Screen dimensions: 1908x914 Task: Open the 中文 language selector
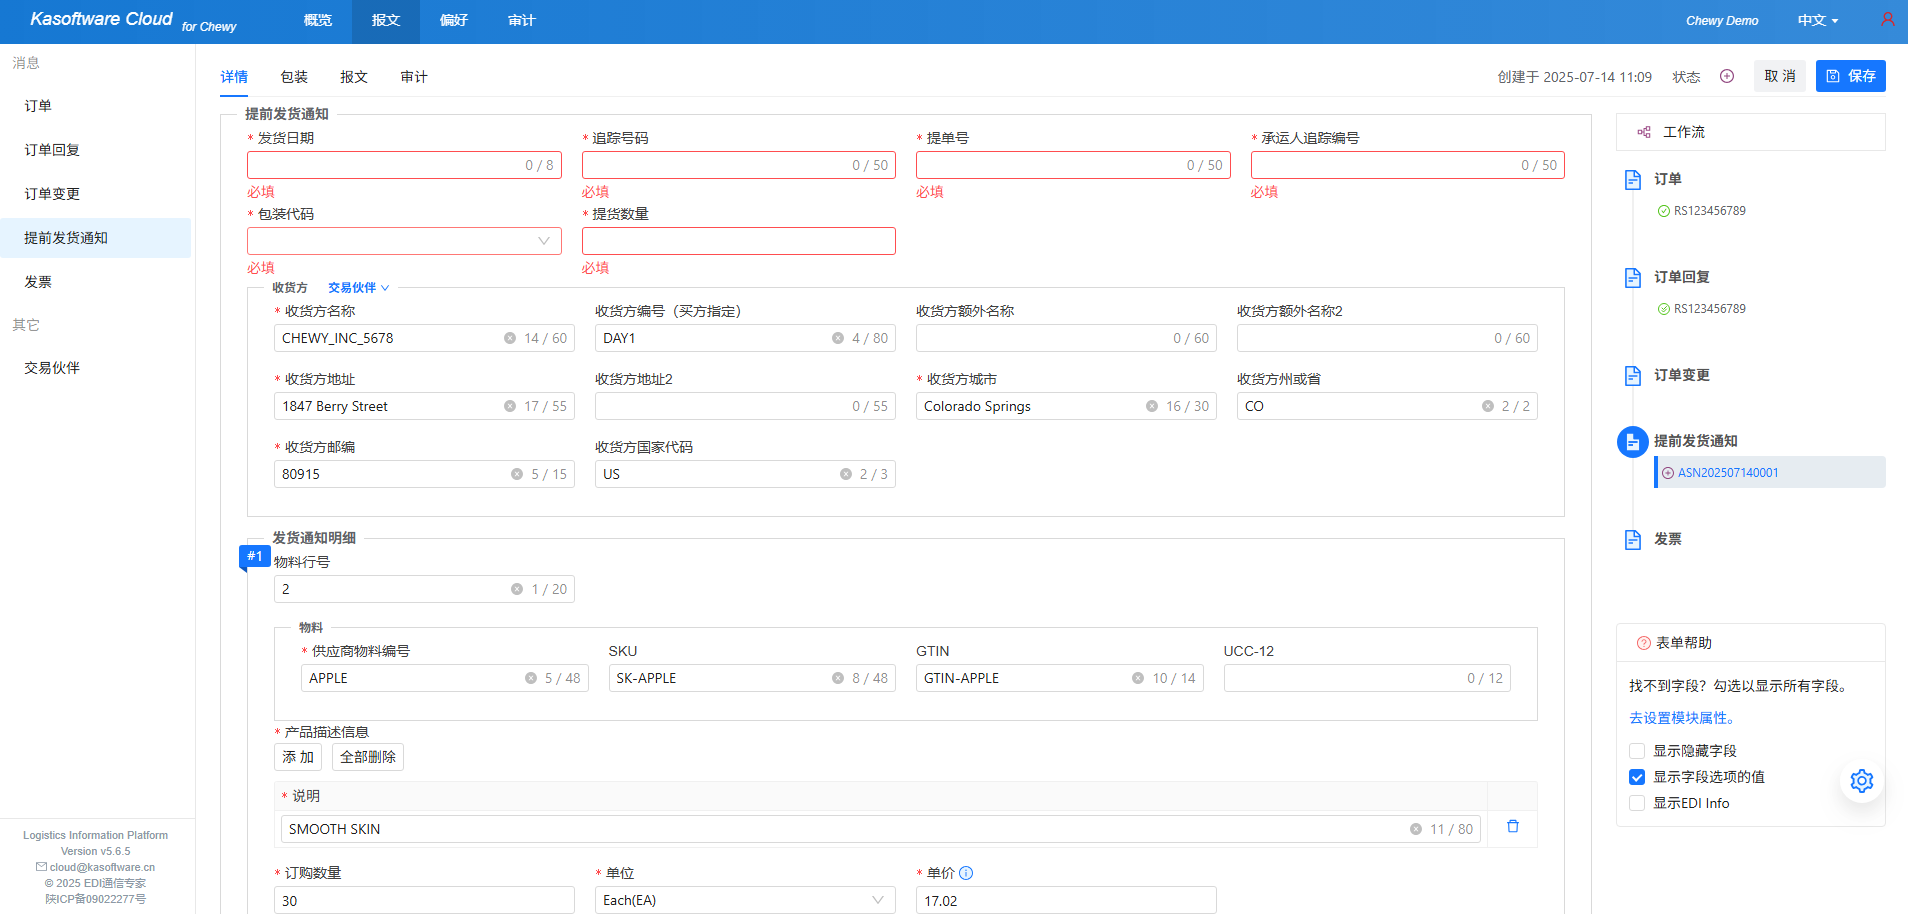click(1817, 20)
